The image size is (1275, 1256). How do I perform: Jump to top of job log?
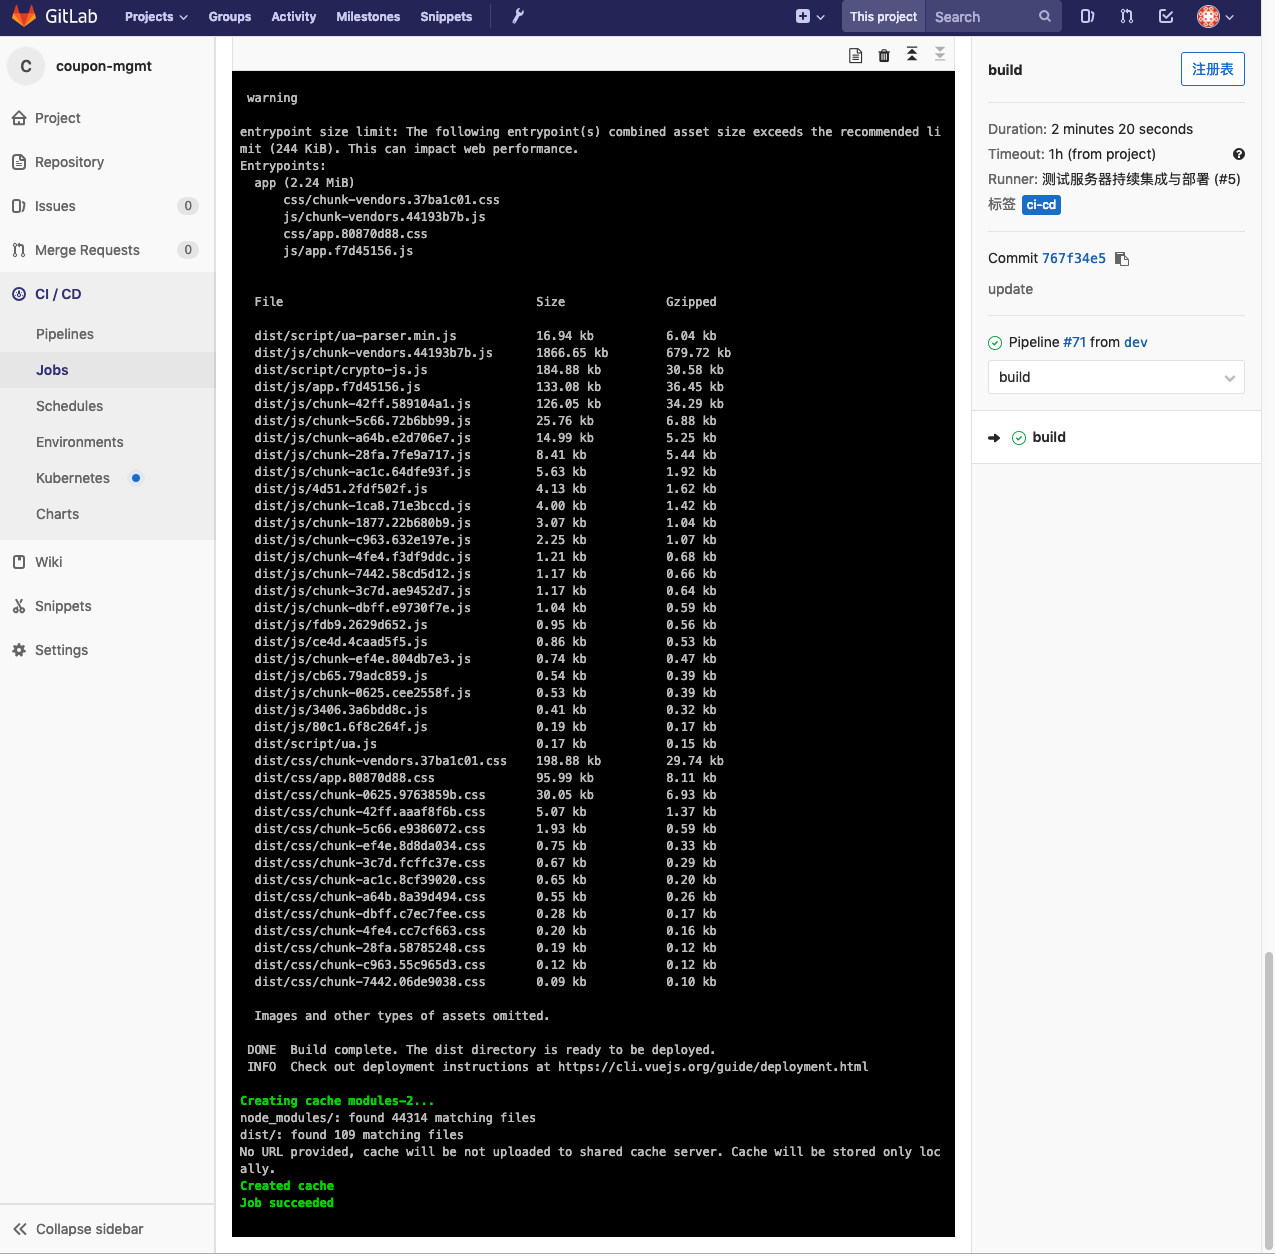tap(912, 54)
